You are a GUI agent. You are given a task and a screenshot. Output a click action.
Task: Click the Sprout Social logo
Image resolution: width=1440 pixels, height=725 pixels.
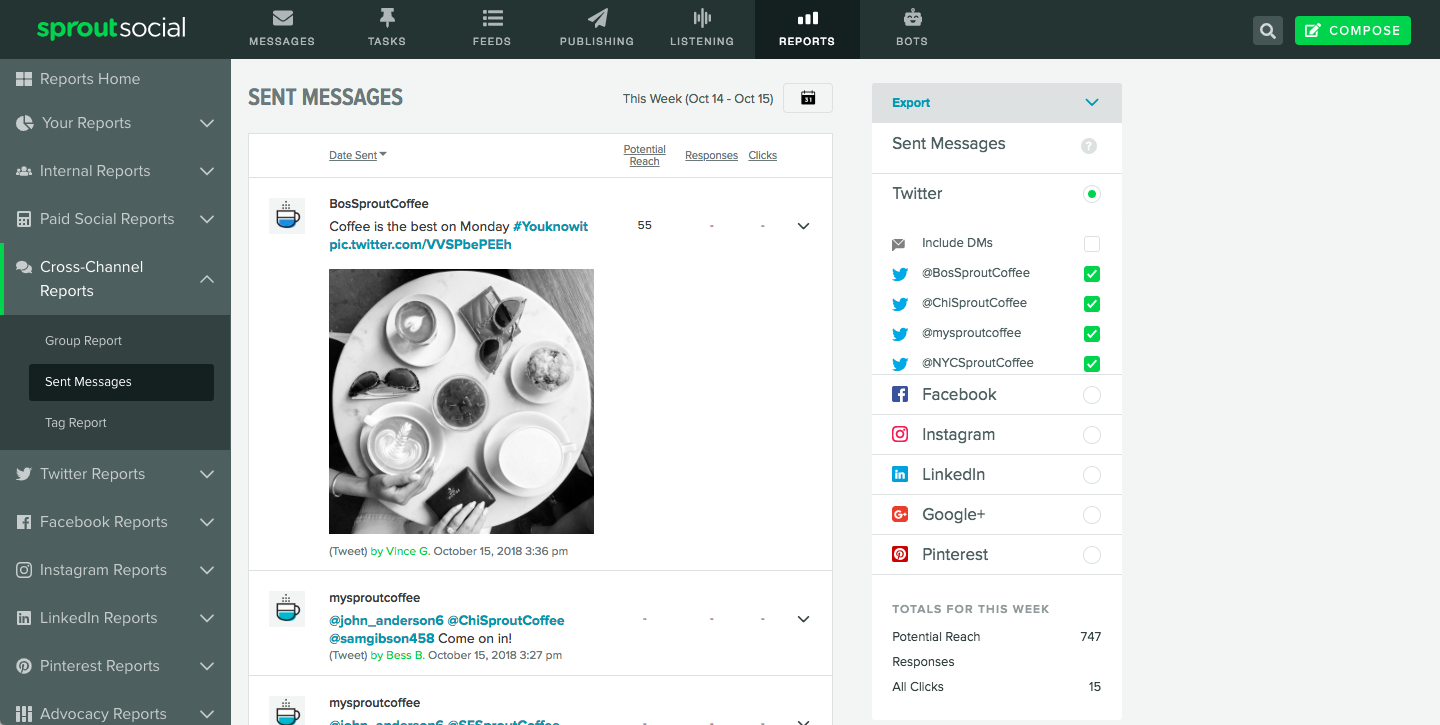[111, 28]
